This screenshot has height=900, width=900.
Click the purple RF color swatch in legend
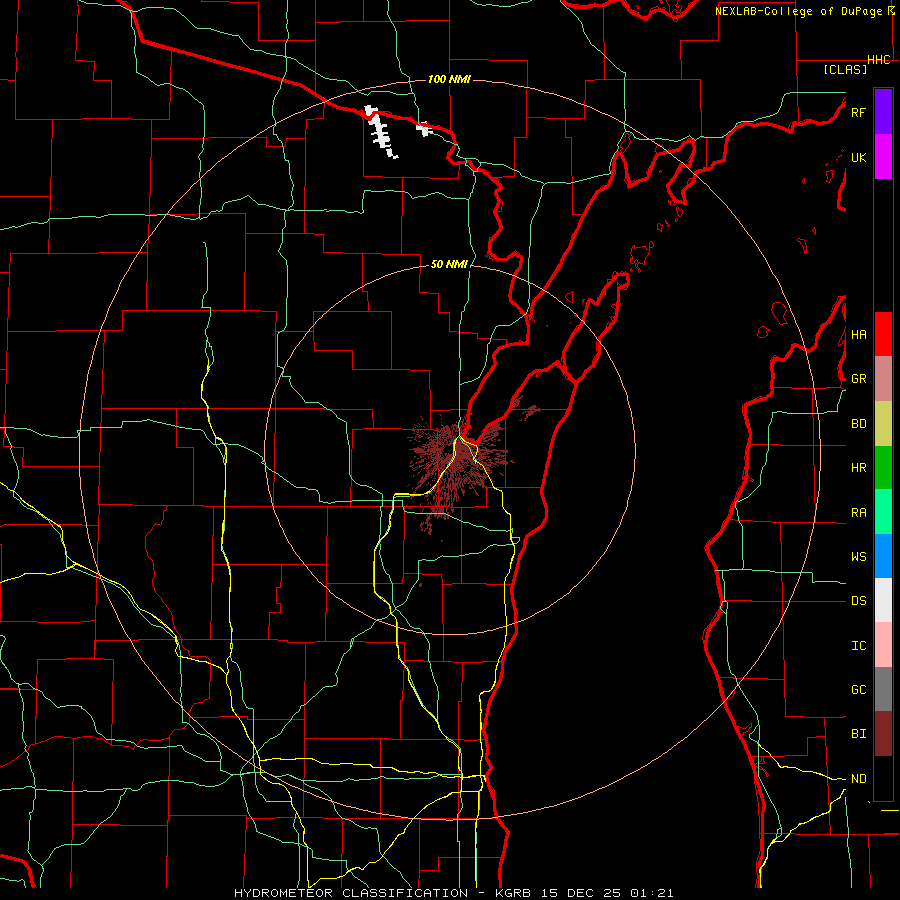883,112
